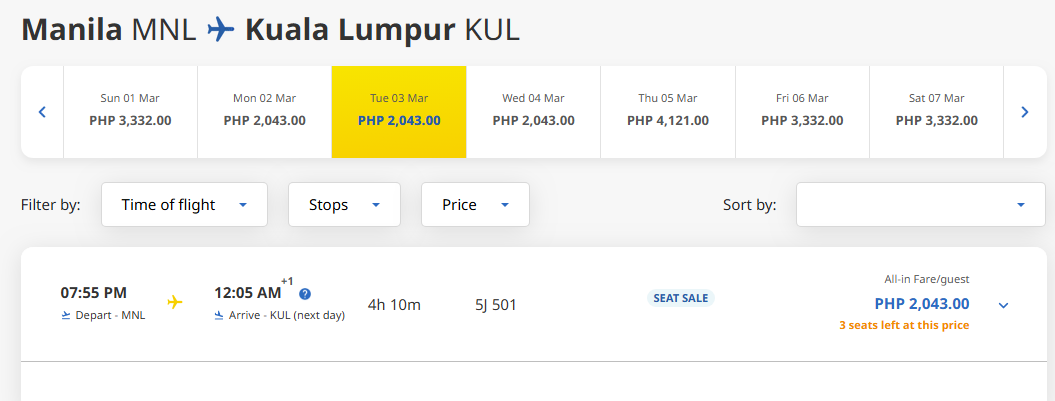Image resolution: width=1055 pixels, height=401 pixels.
Task: Click the SEAT SALE badge
Action: click(681, 298)
